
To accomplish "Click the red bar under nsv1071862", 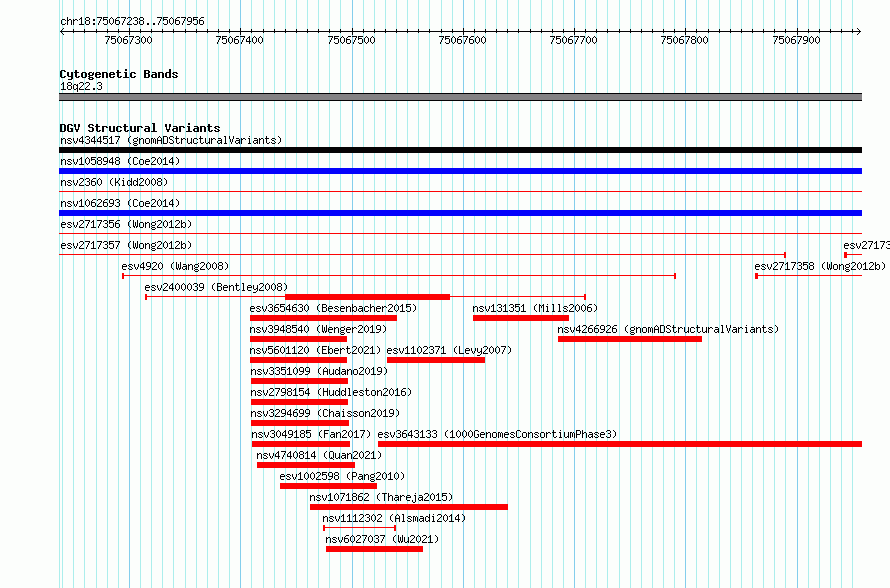I will 409,507.
